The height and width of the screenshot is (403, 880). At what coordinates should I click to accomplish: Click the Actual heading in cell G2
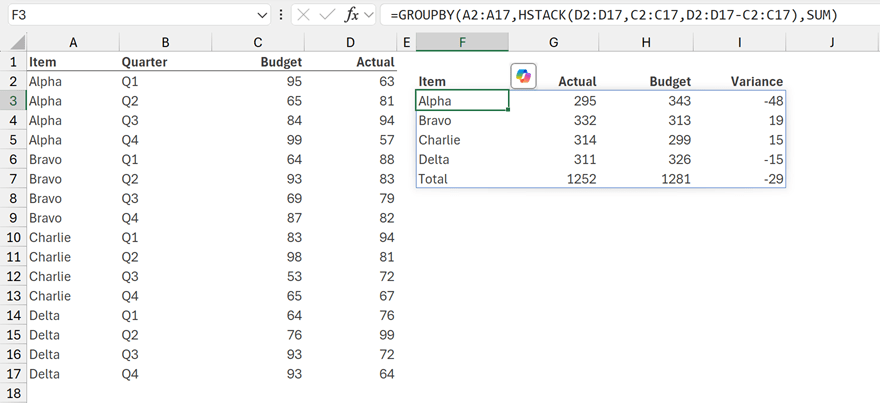click(x=577, y=81)
